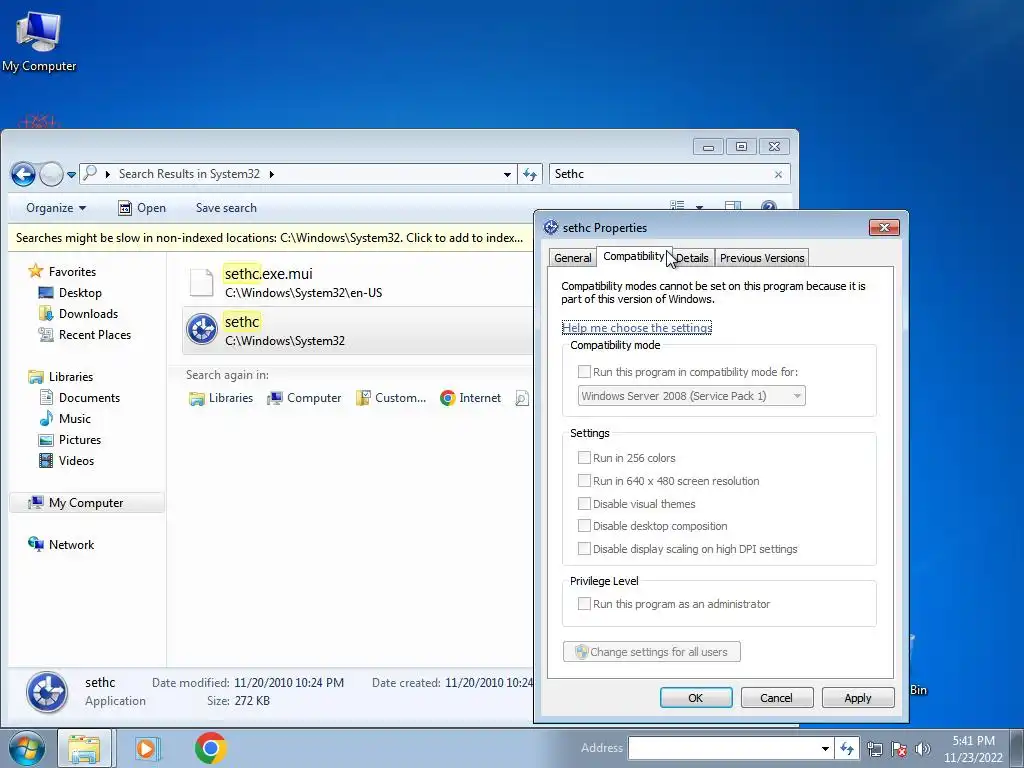Click the Explorer Back arrow button
Screen dimensions: 1024x768
(x=23, y=174)
